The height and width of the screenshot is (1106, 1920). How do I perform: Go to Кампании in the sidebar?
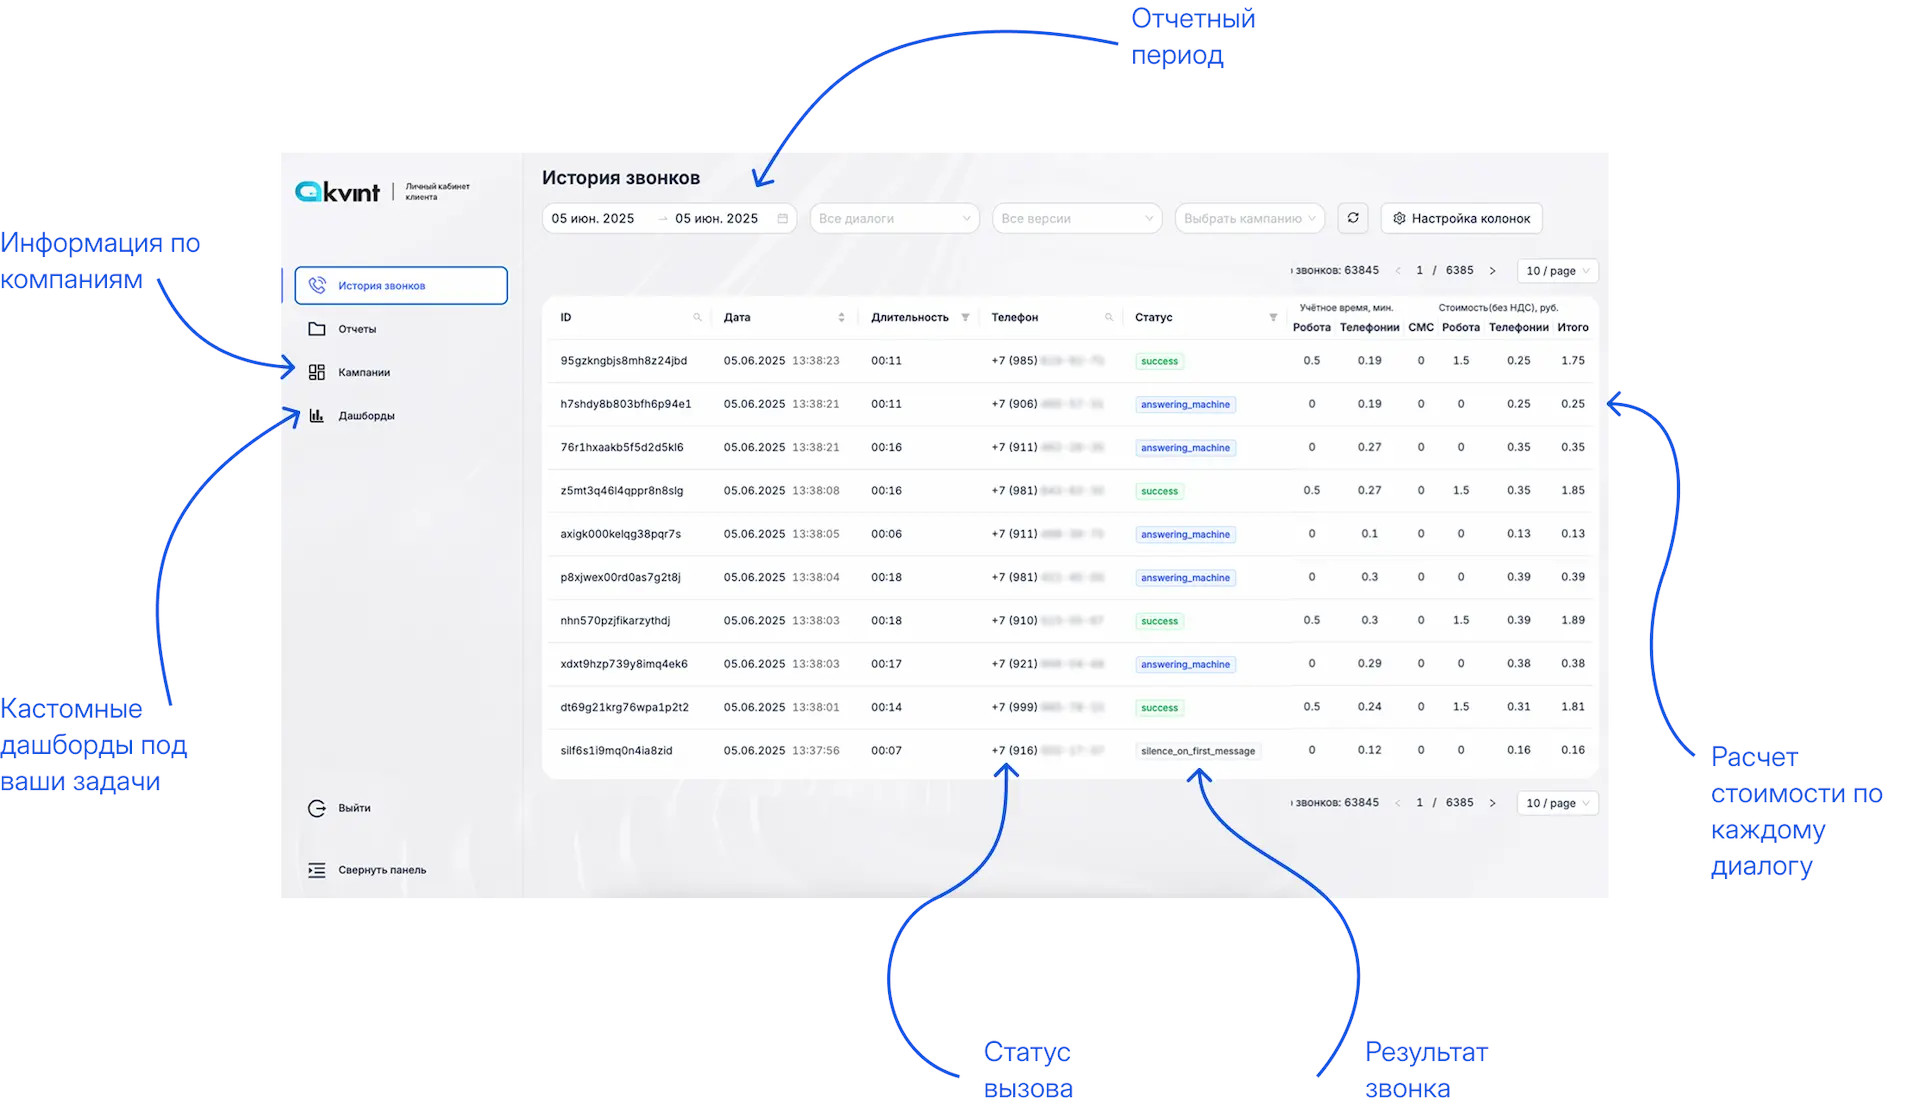click(x=364, y=373)
